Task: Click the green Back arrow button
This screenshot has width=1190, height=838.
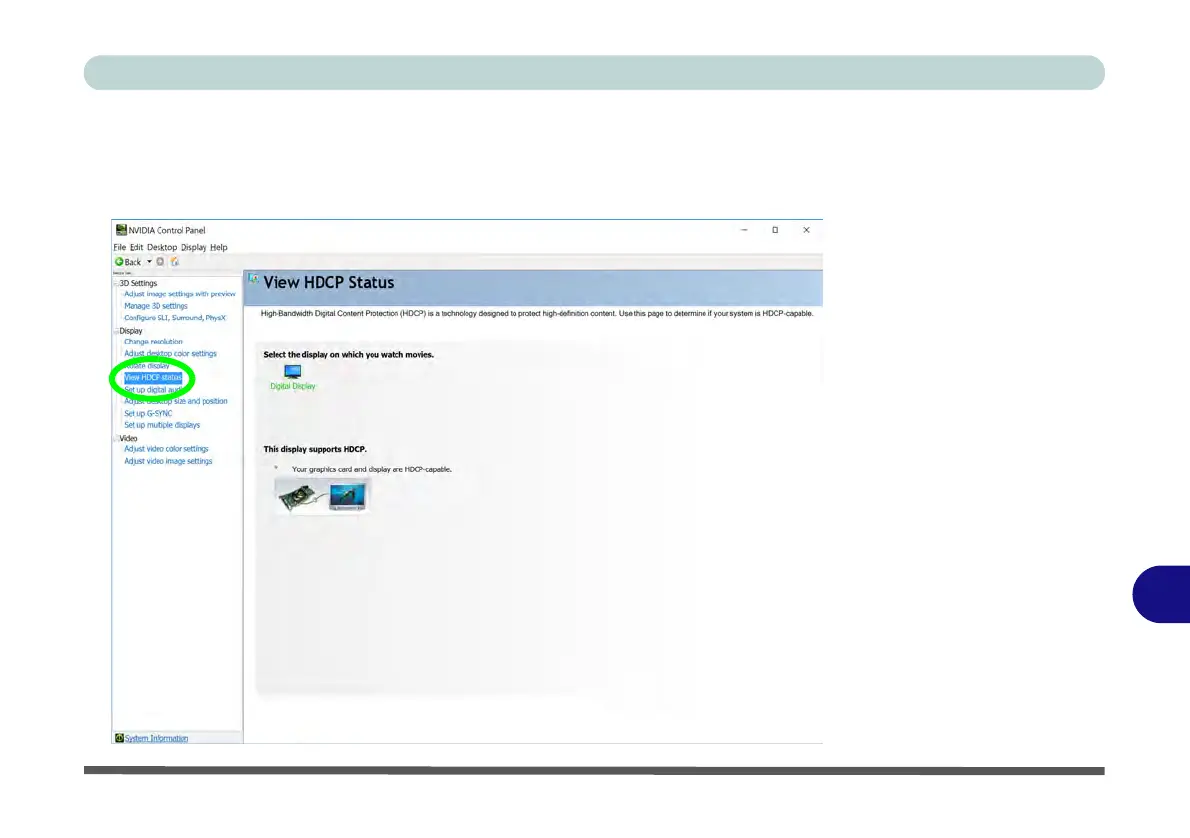Action: point(119,262)
